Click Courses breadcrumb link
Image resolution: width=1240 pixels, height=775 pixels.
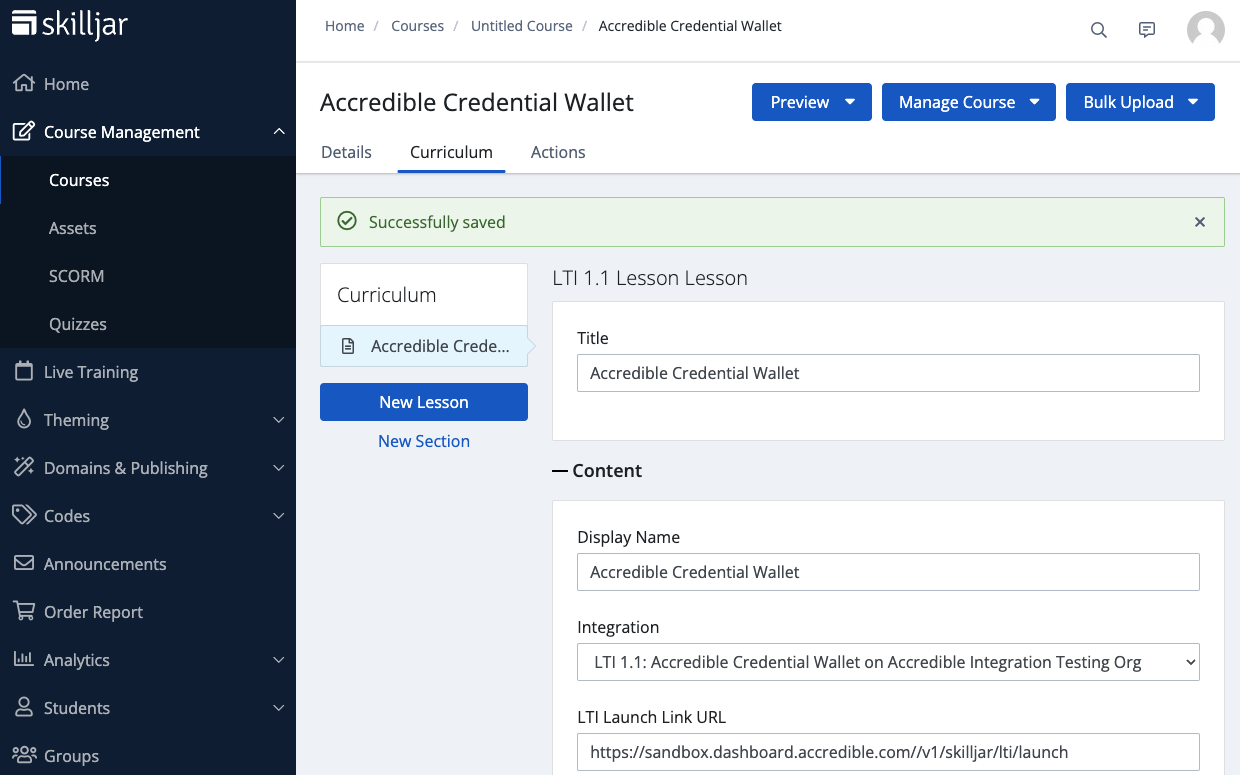coord(418,26)
